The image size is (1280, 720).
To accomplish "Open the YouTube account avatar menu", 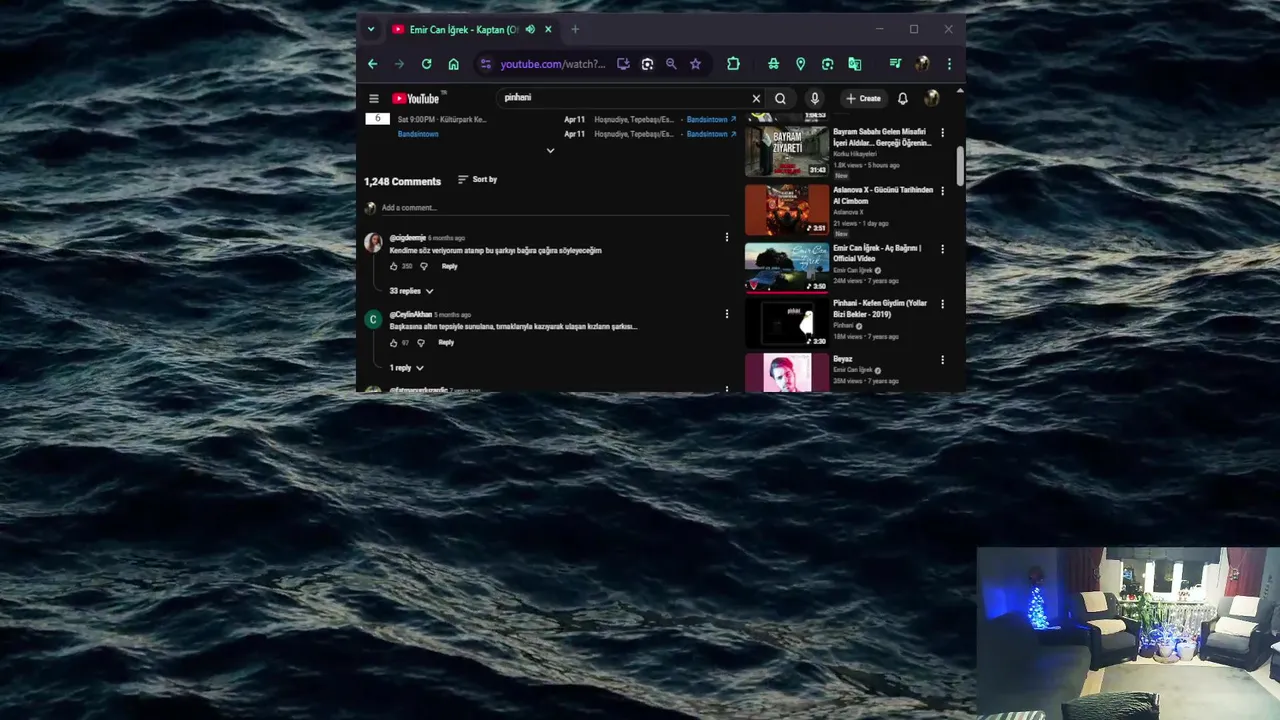I will [932, 98].
